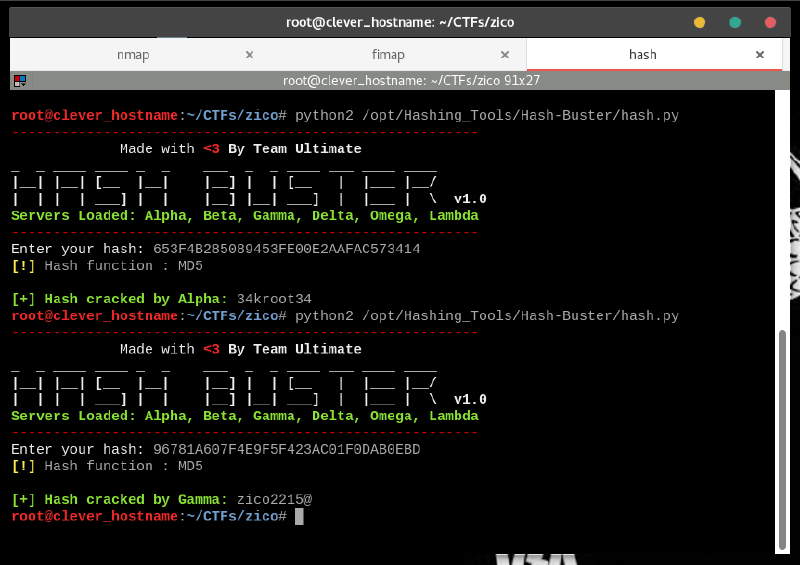Click the yellow minimize window button
The image size is (800, 565).
[699, 22]
